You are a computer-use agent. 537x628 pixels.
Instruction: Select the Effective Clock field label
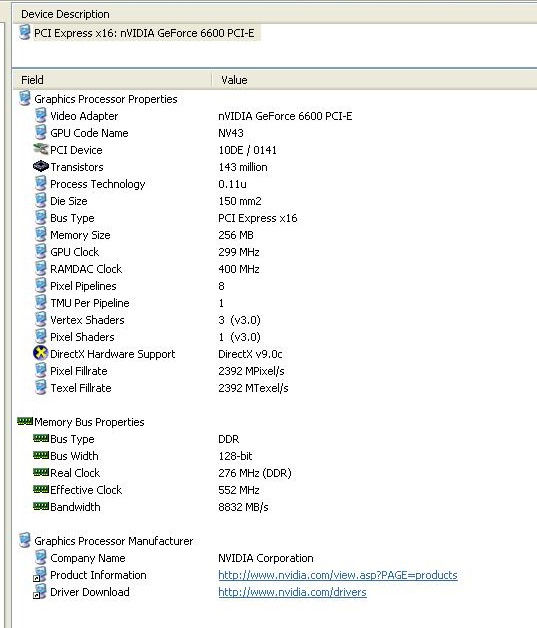[86, 490]
